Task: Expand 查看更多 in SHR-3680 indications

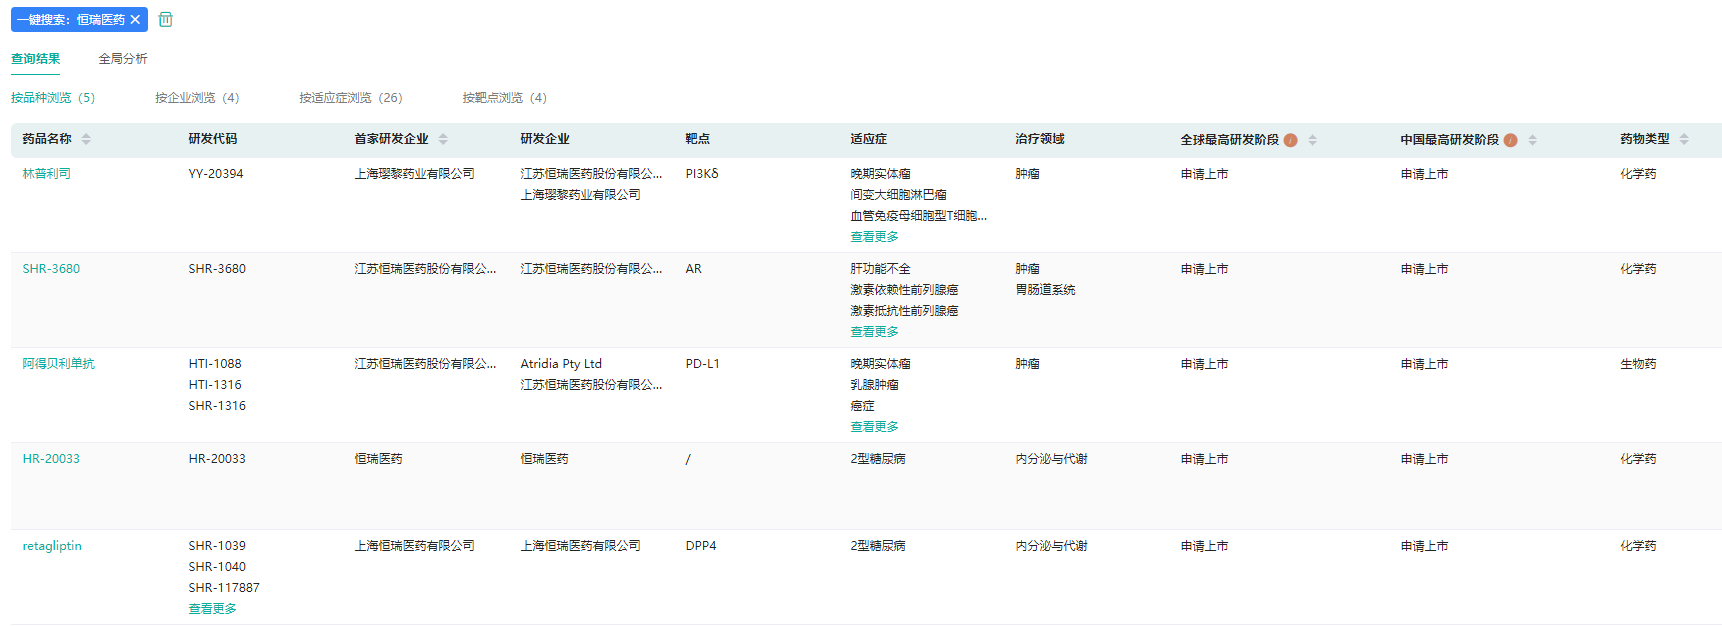Action: tap(874, 332)
